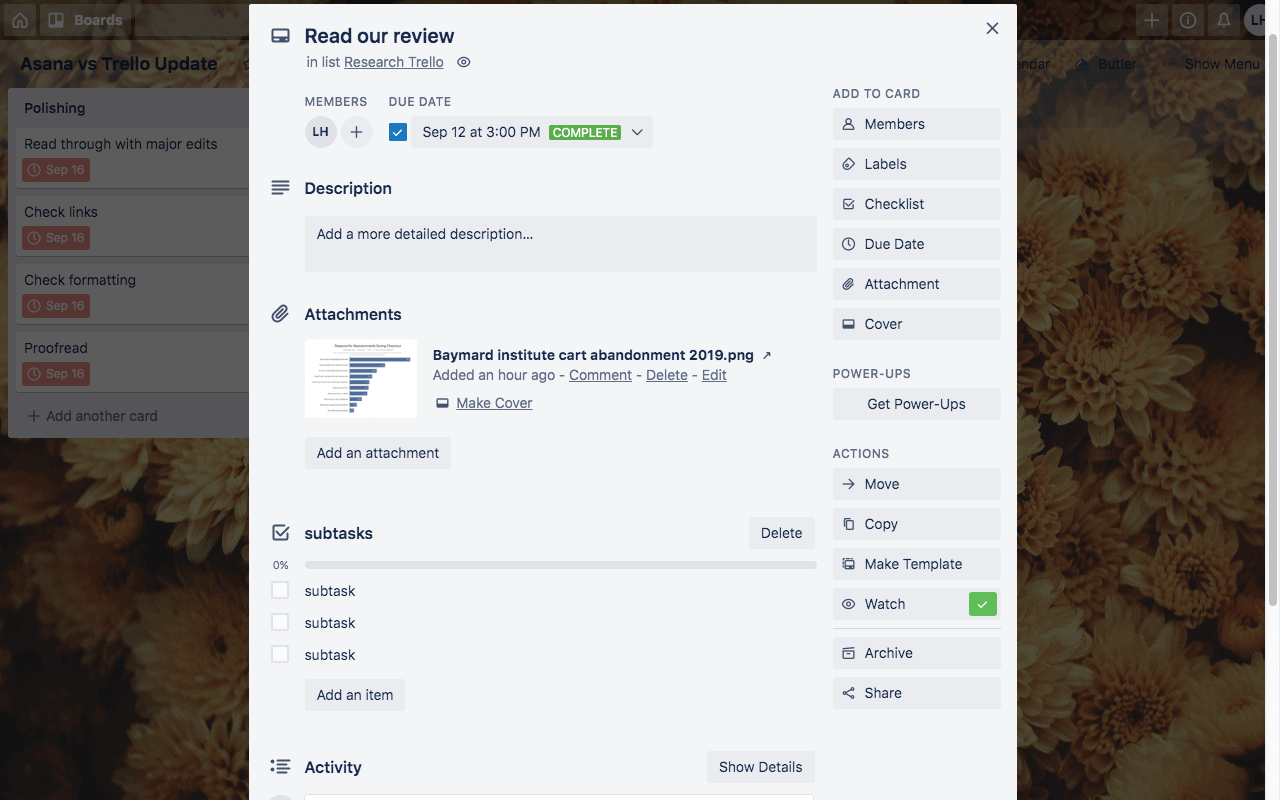Open Checklist option in sidebar
This screenshot has height=800, width=1280.
click(916, 204)
